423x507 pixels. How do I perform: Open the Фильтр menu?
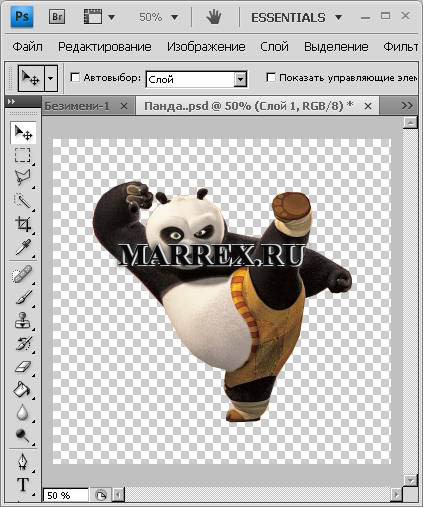coord(401,47)
